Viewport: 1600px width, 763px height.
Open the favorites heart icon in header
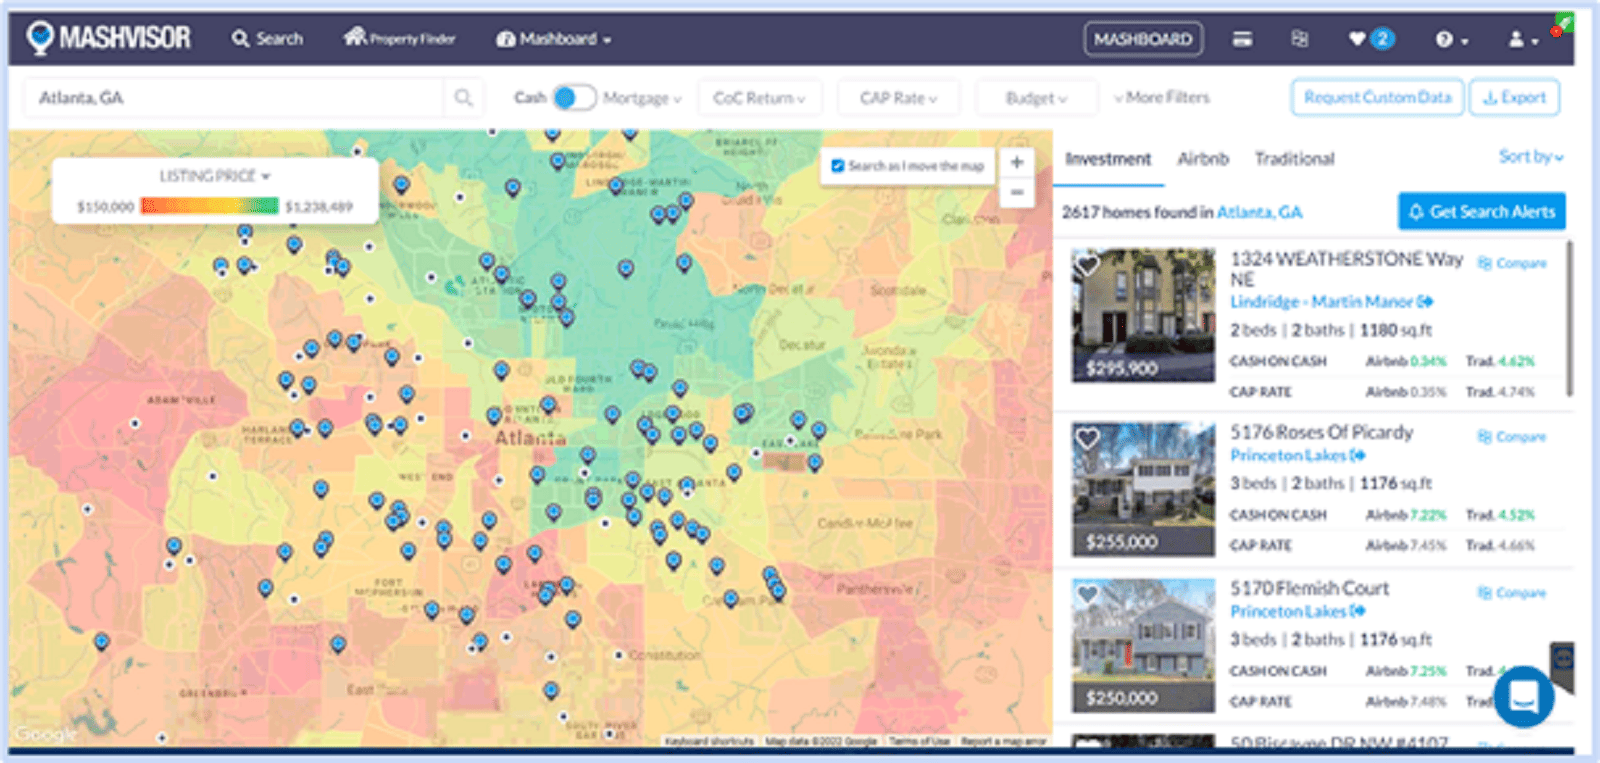click(1357, 39)
